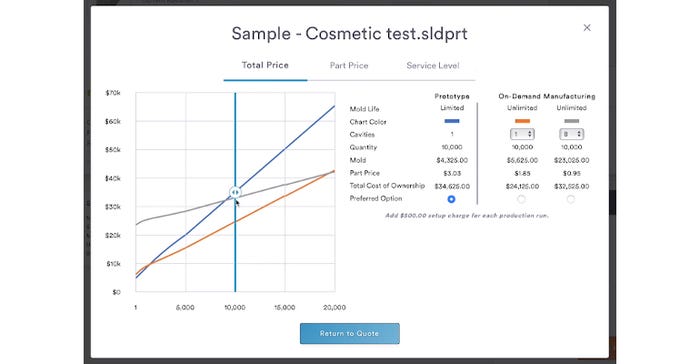Viewport: 700px width, 364px height.
Task: Select Prototype as the preferred option
Action: [x=451, y=199]
